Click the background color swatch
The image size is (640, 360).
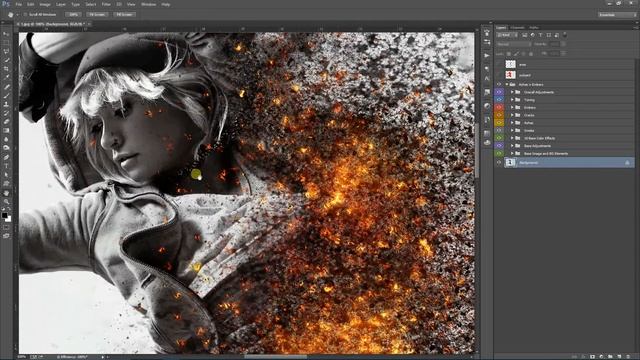pyautogui.click(x=8, y=219)
